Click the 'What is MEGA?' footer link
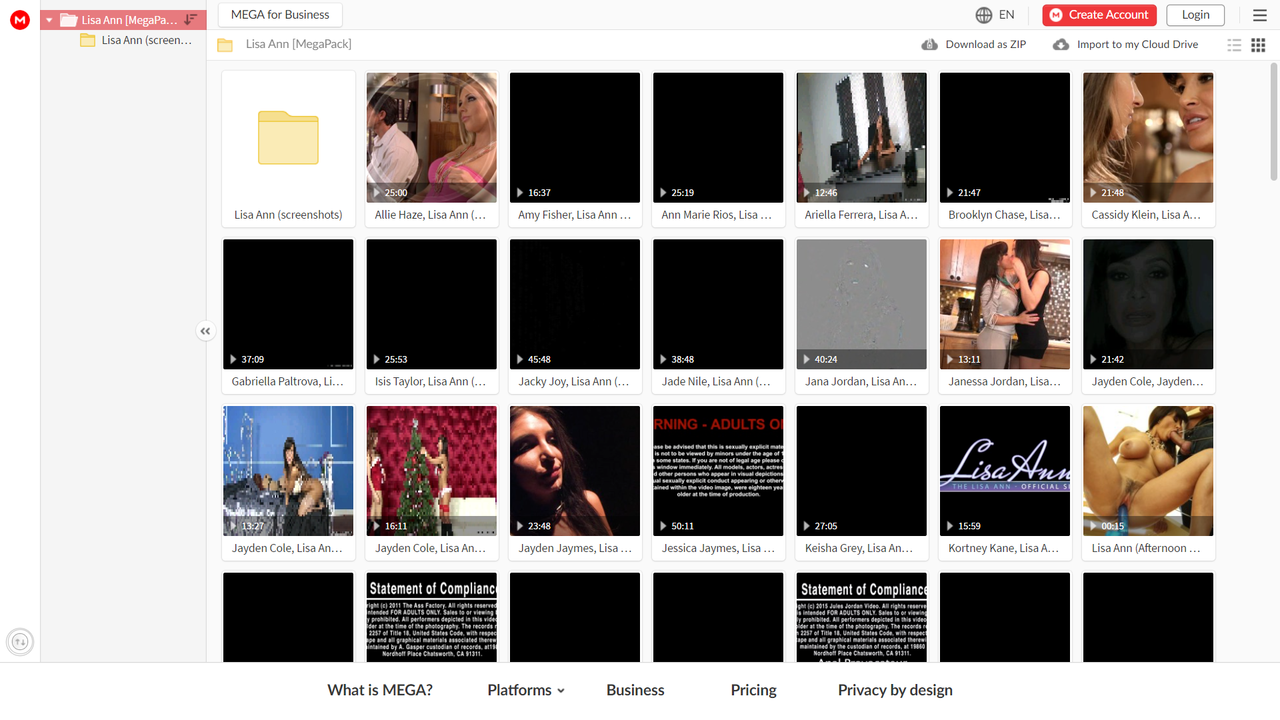The height and width of the screenshot is (720, 1280). pos(380,690)
